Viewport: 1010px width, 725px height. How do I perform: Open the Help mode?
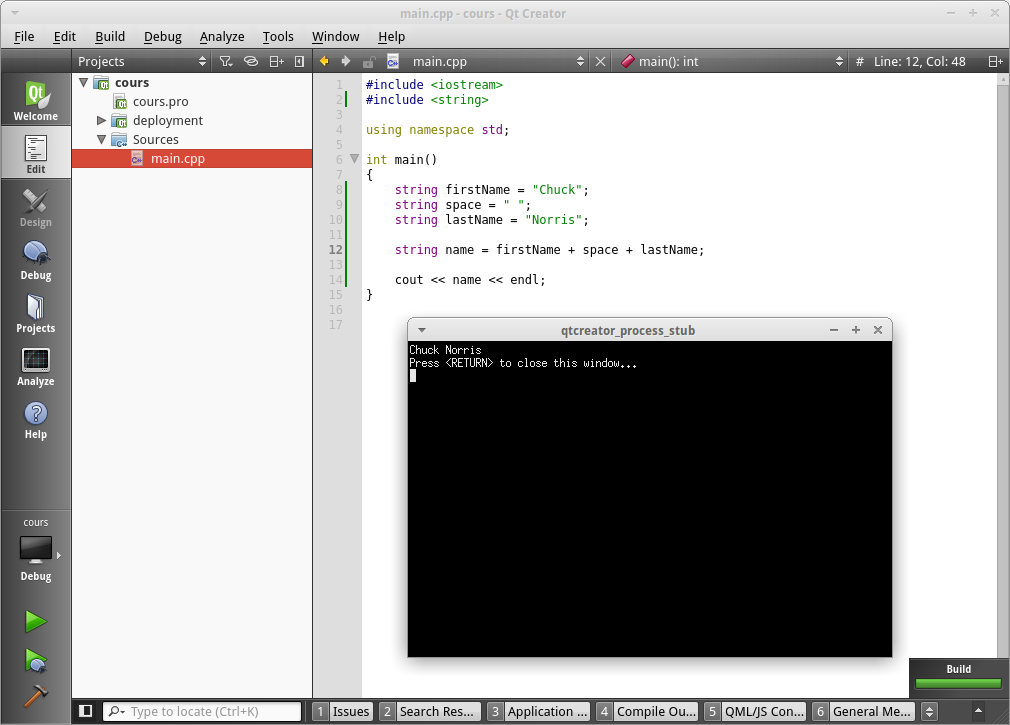tap(35, 418)
